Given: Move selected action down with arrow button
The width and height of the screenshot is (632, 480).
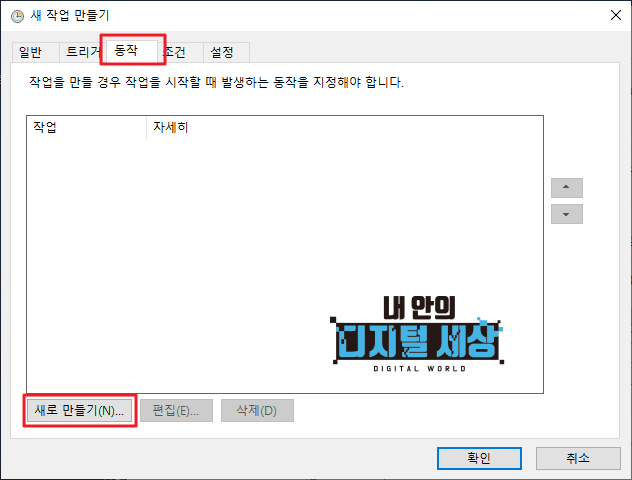Looking at the screenshot, I should pyautogui.click(x=566, y=214).
